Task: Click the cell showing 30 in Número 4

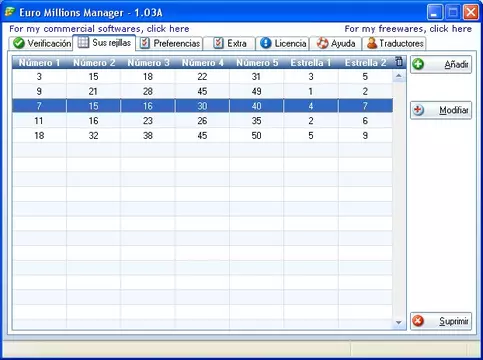Action: 202,106
